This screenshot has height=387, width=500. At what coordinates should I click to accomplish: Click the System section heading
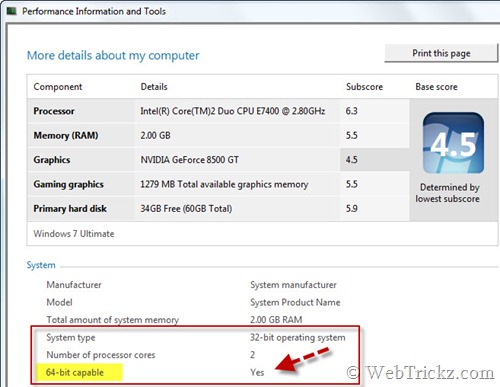(41, 265)
